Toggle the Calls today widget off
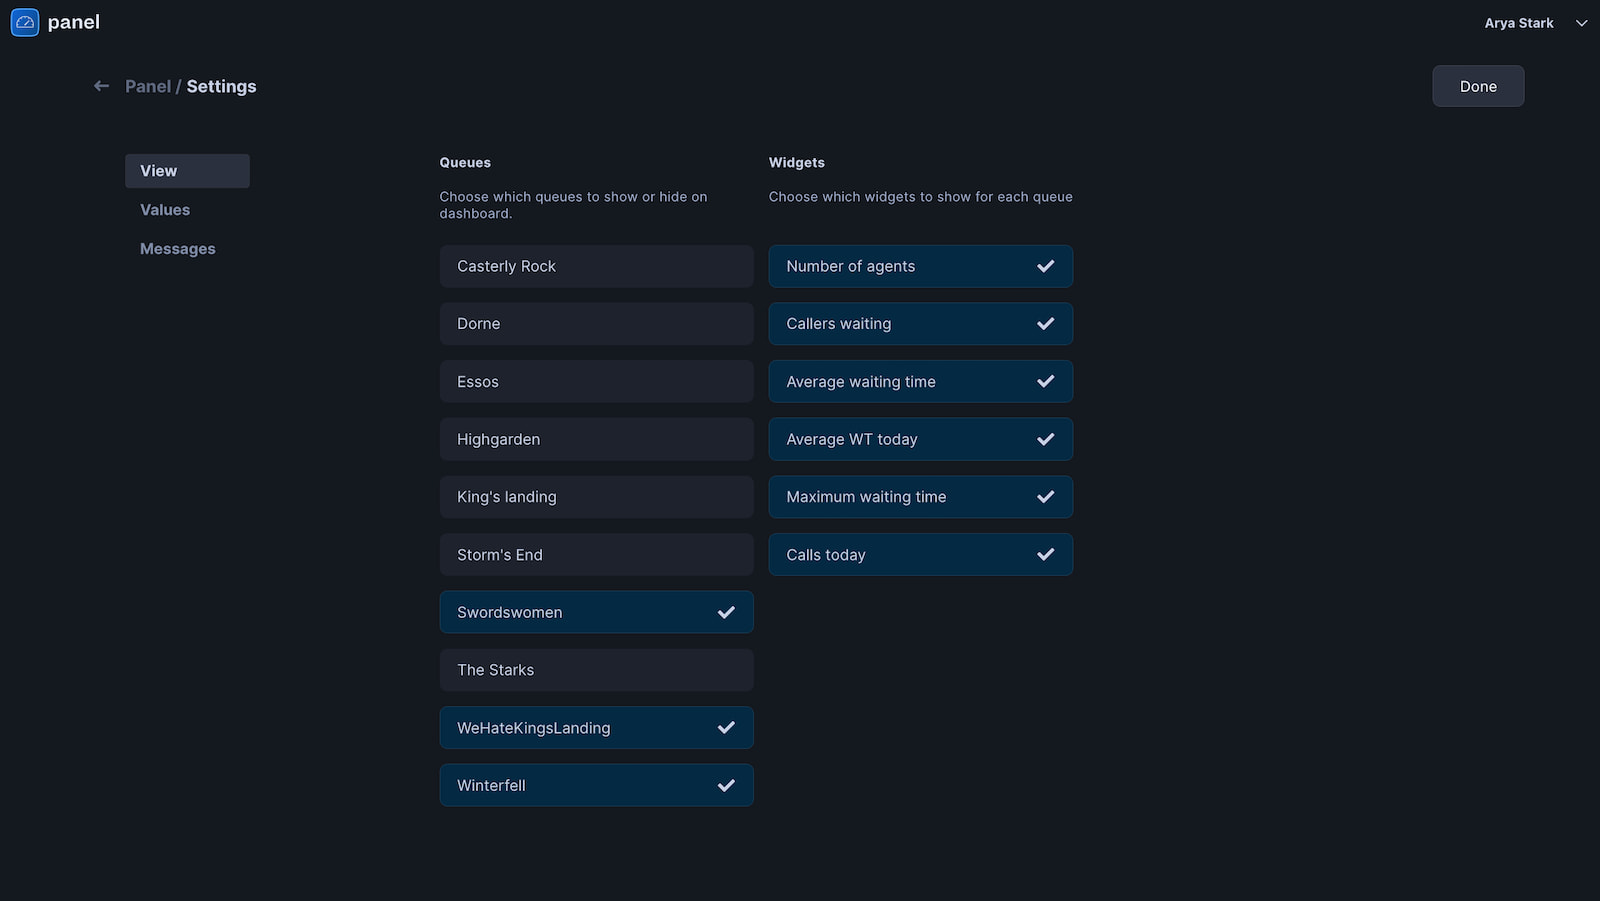The height and width of the screenshot is (901, 1600). point(921,555)
